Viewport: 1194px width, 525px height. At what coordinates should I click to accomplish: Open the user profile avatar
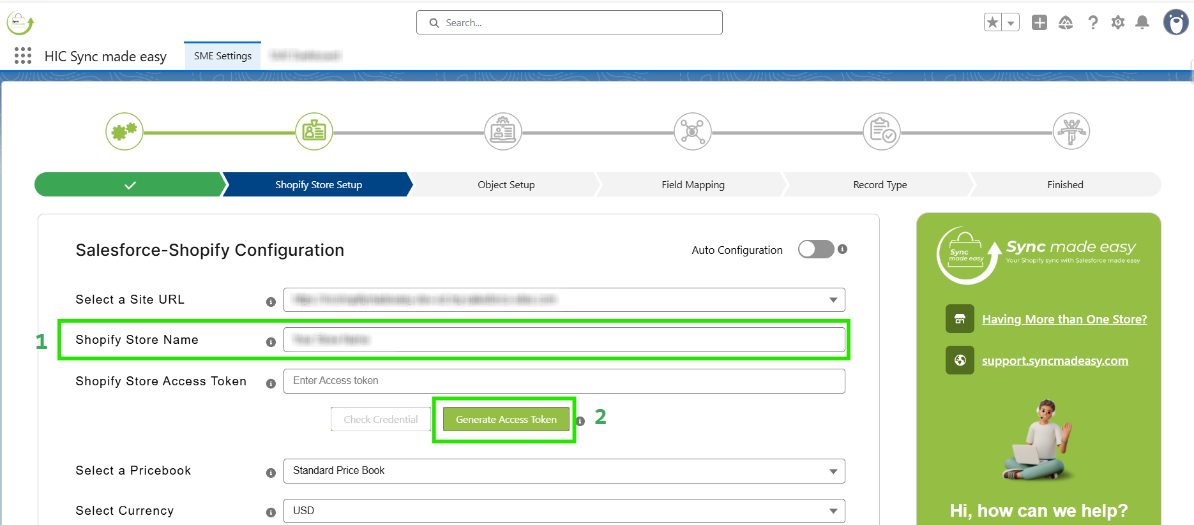click(1176, 22)
